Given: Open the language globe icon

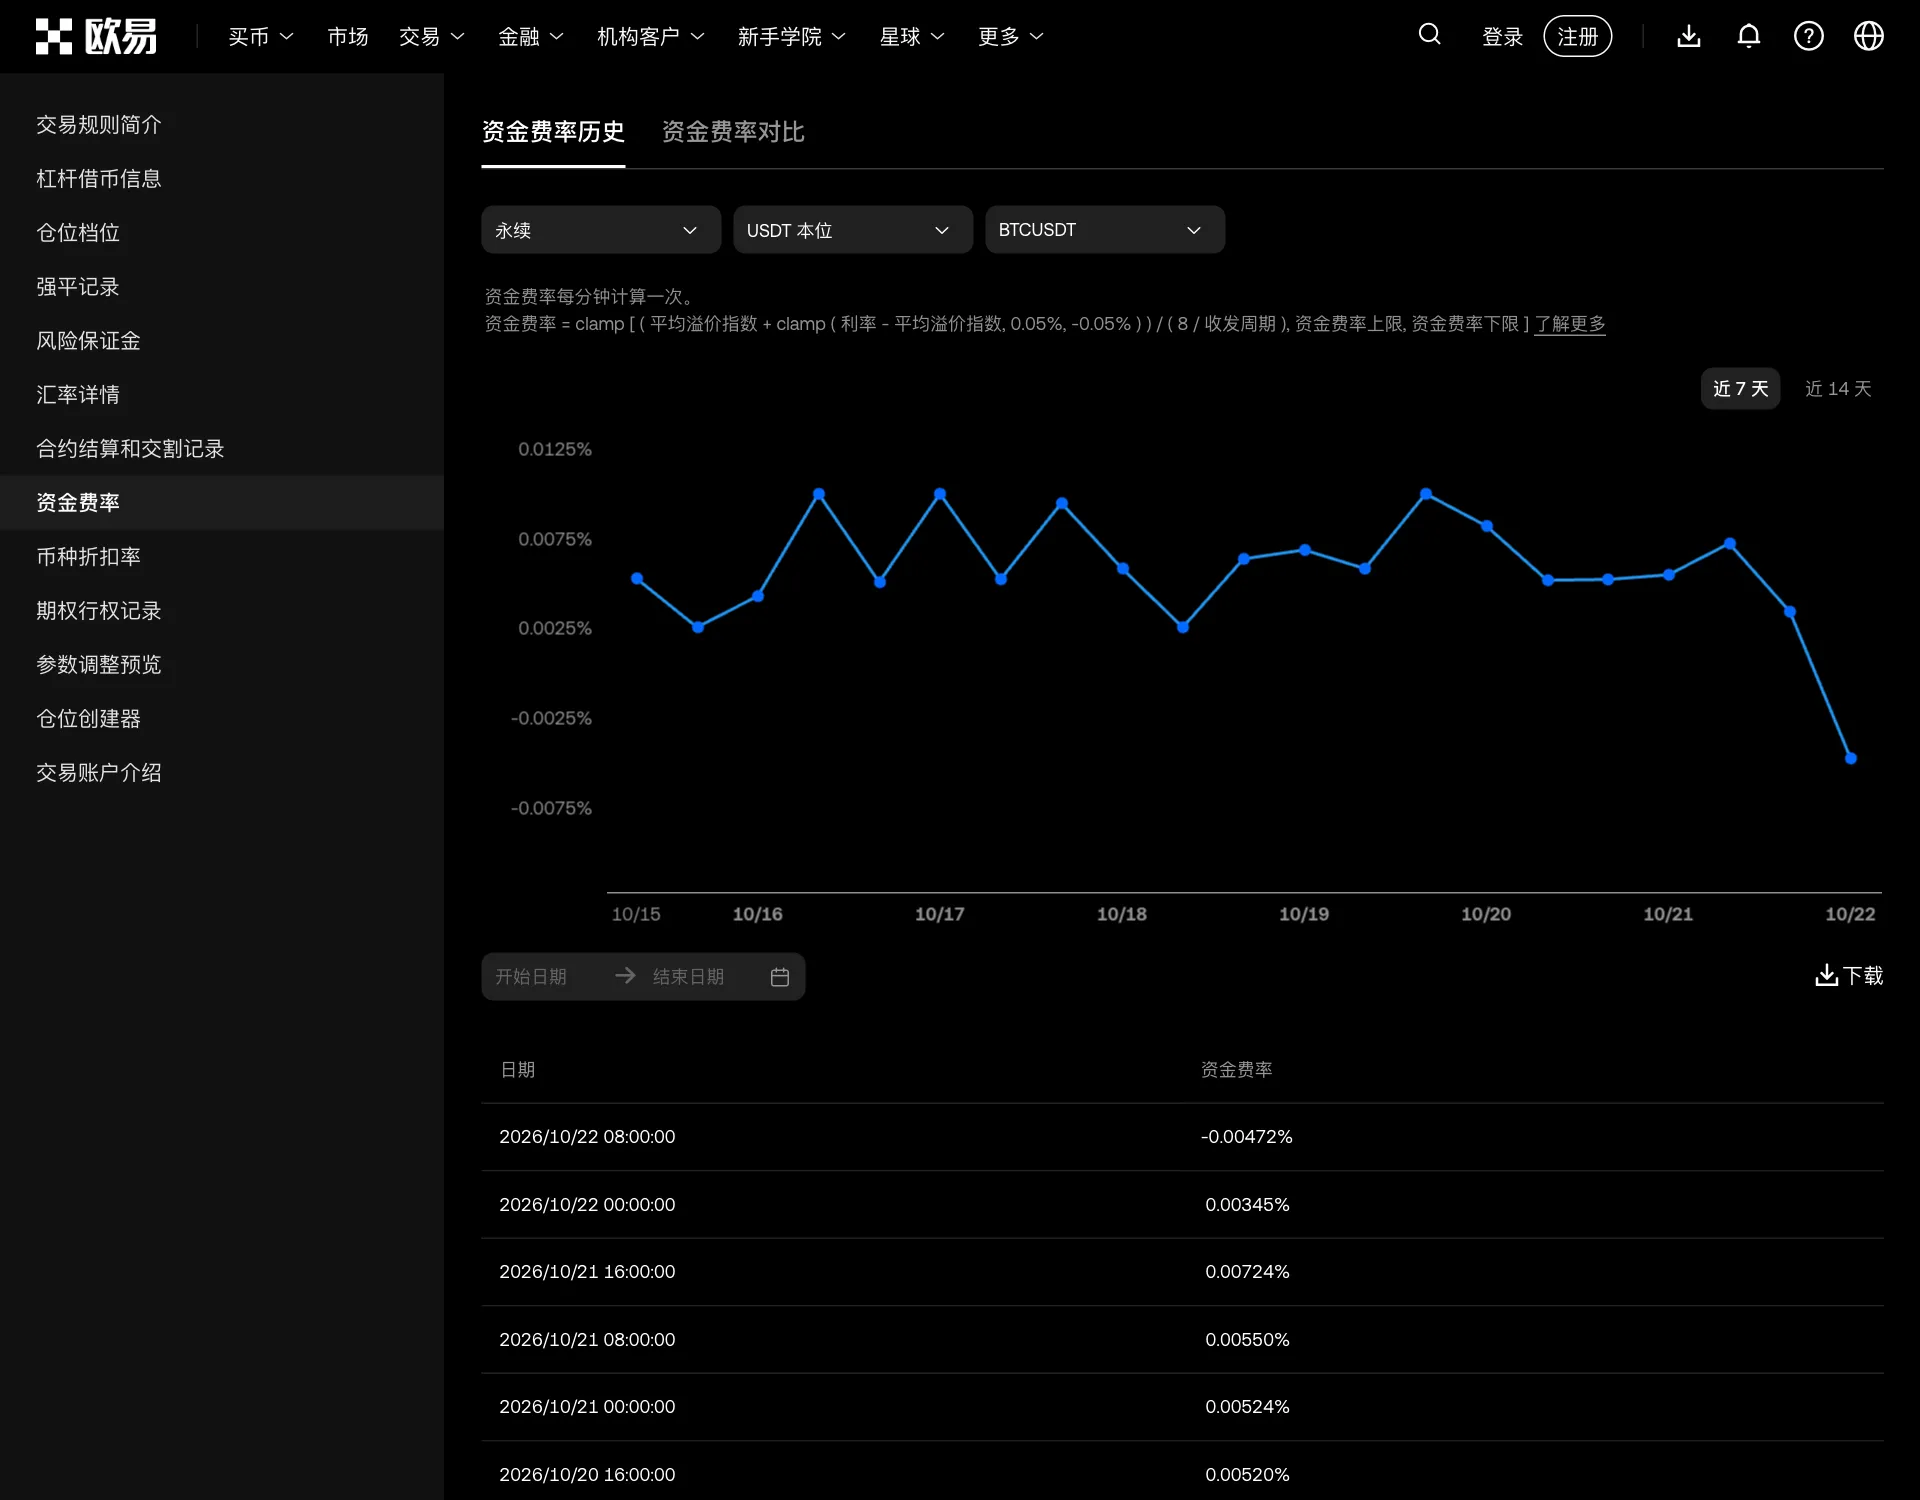Looking at the screenshot, I should [1868, 36].
